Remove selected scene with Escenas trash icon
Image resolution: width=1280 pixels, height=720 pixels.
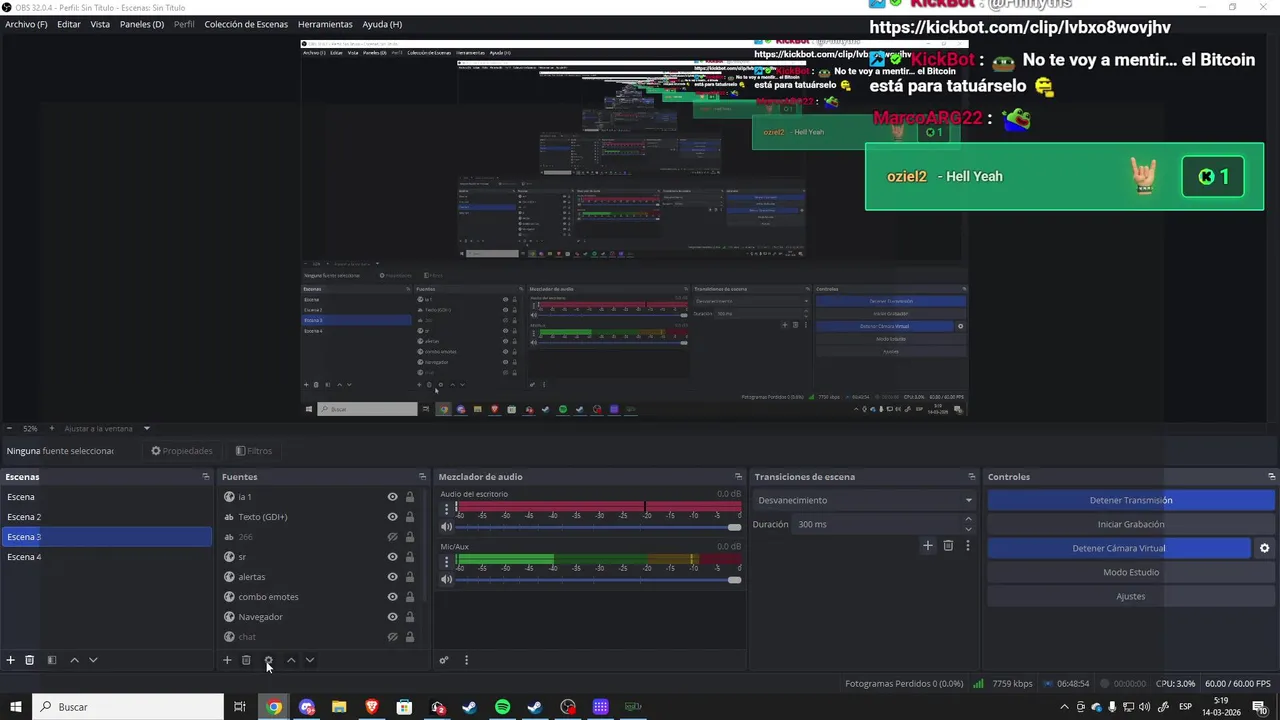pos(30,660)
